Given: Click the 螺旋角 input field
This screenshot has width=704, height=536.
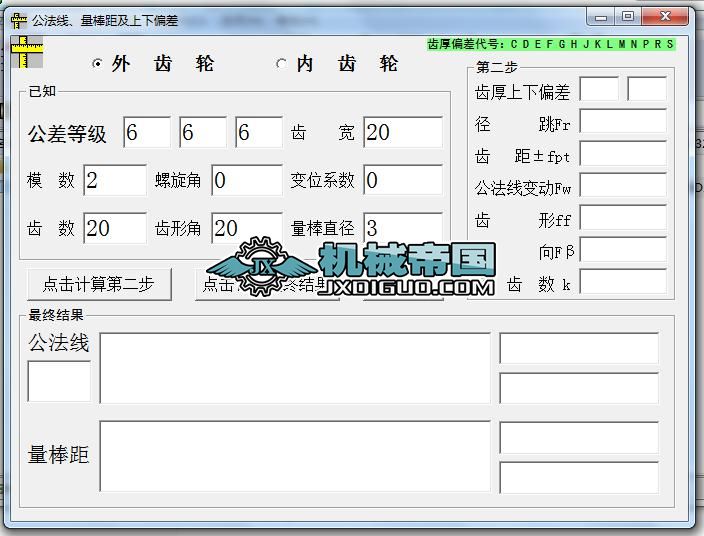Looking at the screenshot, I should click(247, 180).
